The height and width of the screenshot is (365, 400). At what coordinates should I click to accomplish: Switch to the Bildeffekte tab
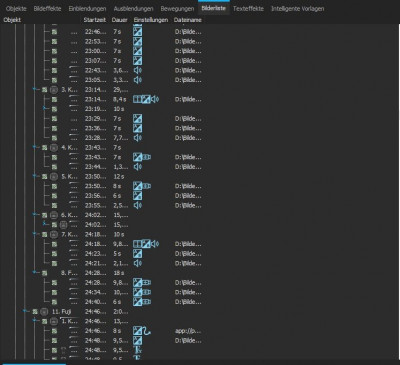(x=47, y=9)
